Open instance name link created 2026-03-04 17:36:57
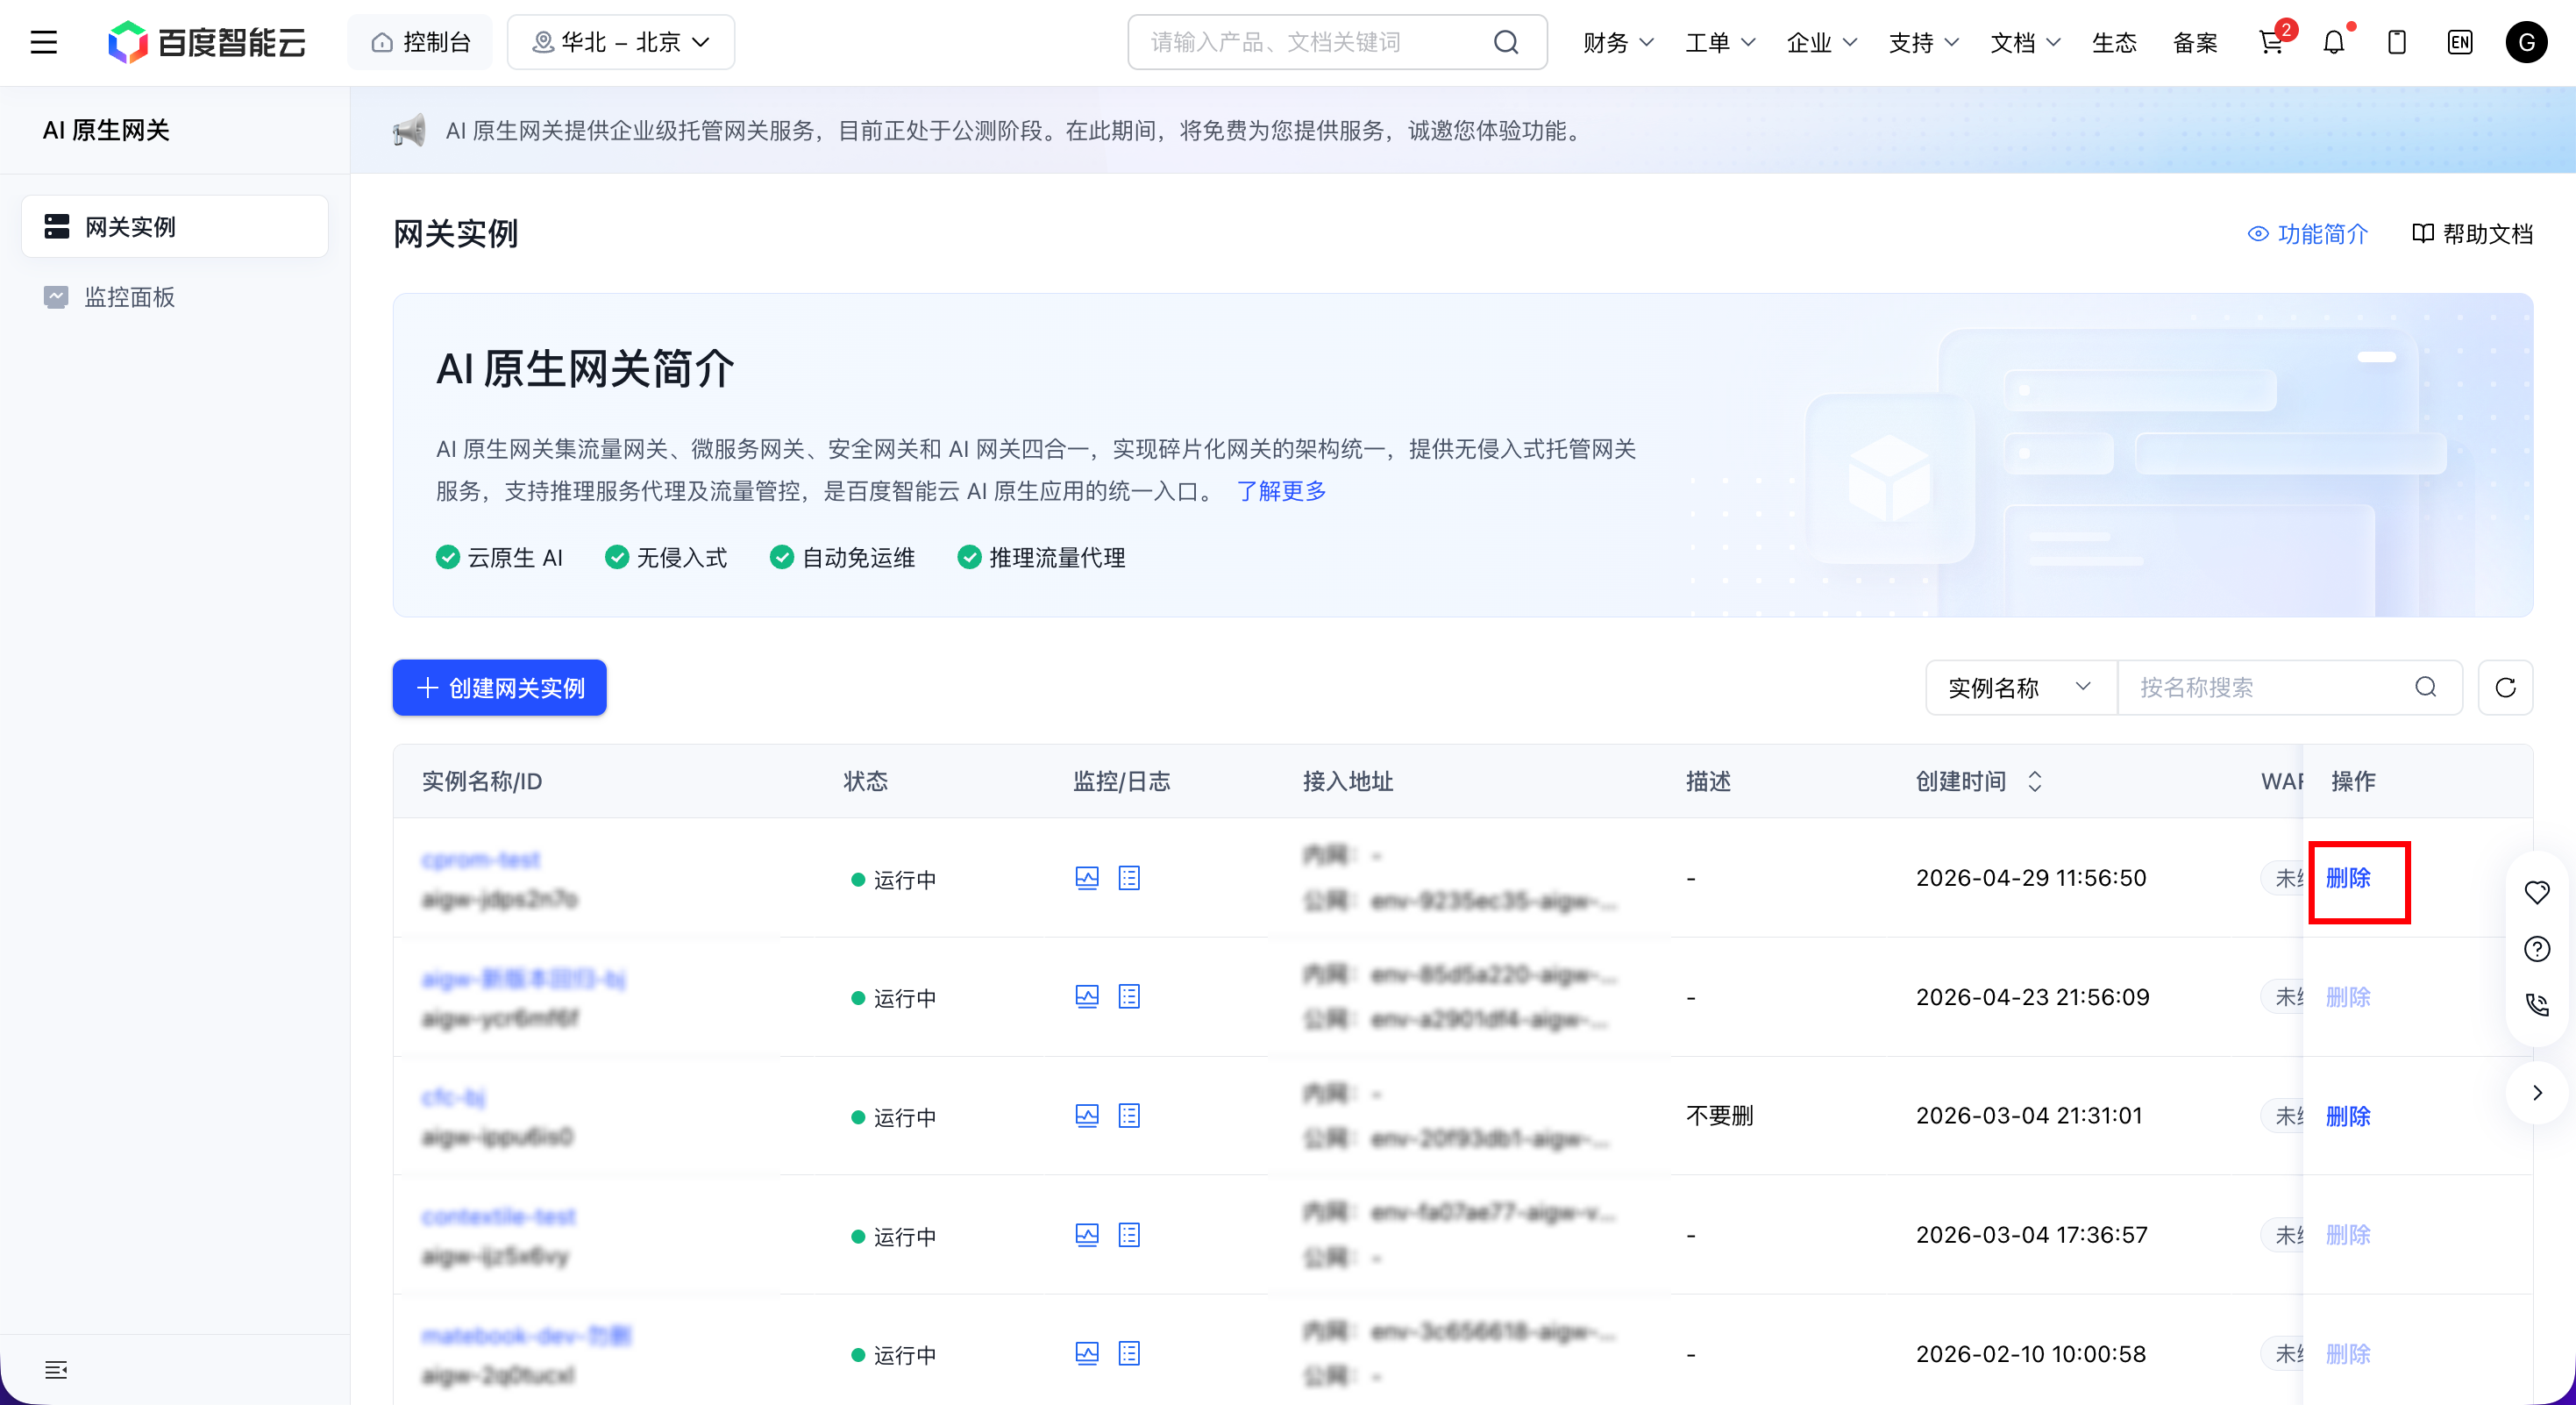Image resolution: width=2576 pixels, height=1405 pixels. pos(499,1216)
